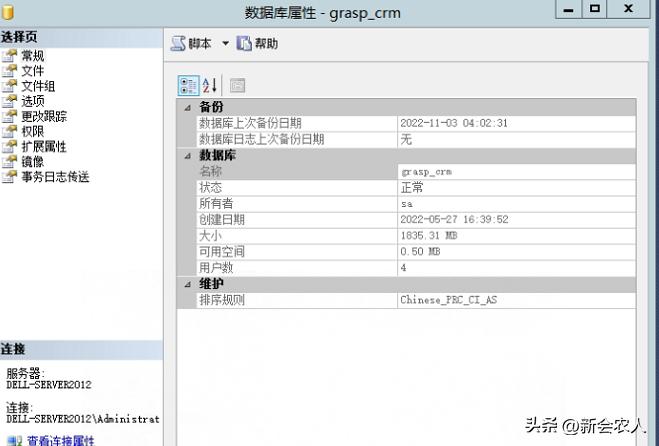The width and height of the screenshot is (659, 446).
Task: Click the property pages icon
Action: click(x=237, y=85)
